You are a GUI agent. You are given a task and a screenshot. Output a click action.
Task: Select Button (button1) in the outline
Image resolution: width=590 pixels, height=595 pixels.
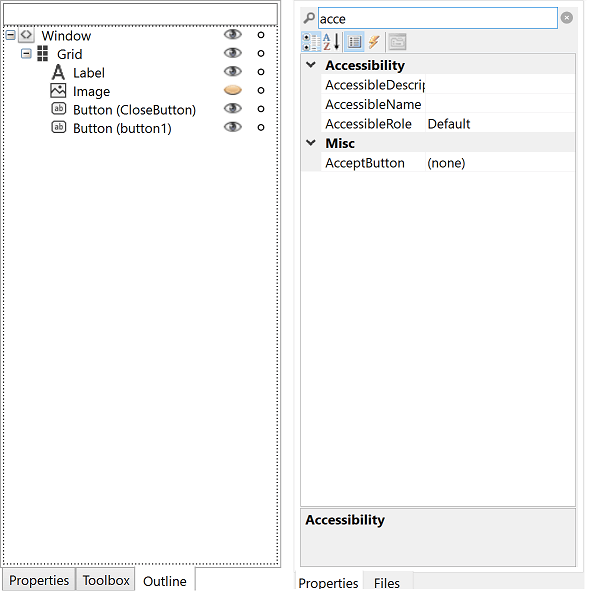(x=122, y=128)
